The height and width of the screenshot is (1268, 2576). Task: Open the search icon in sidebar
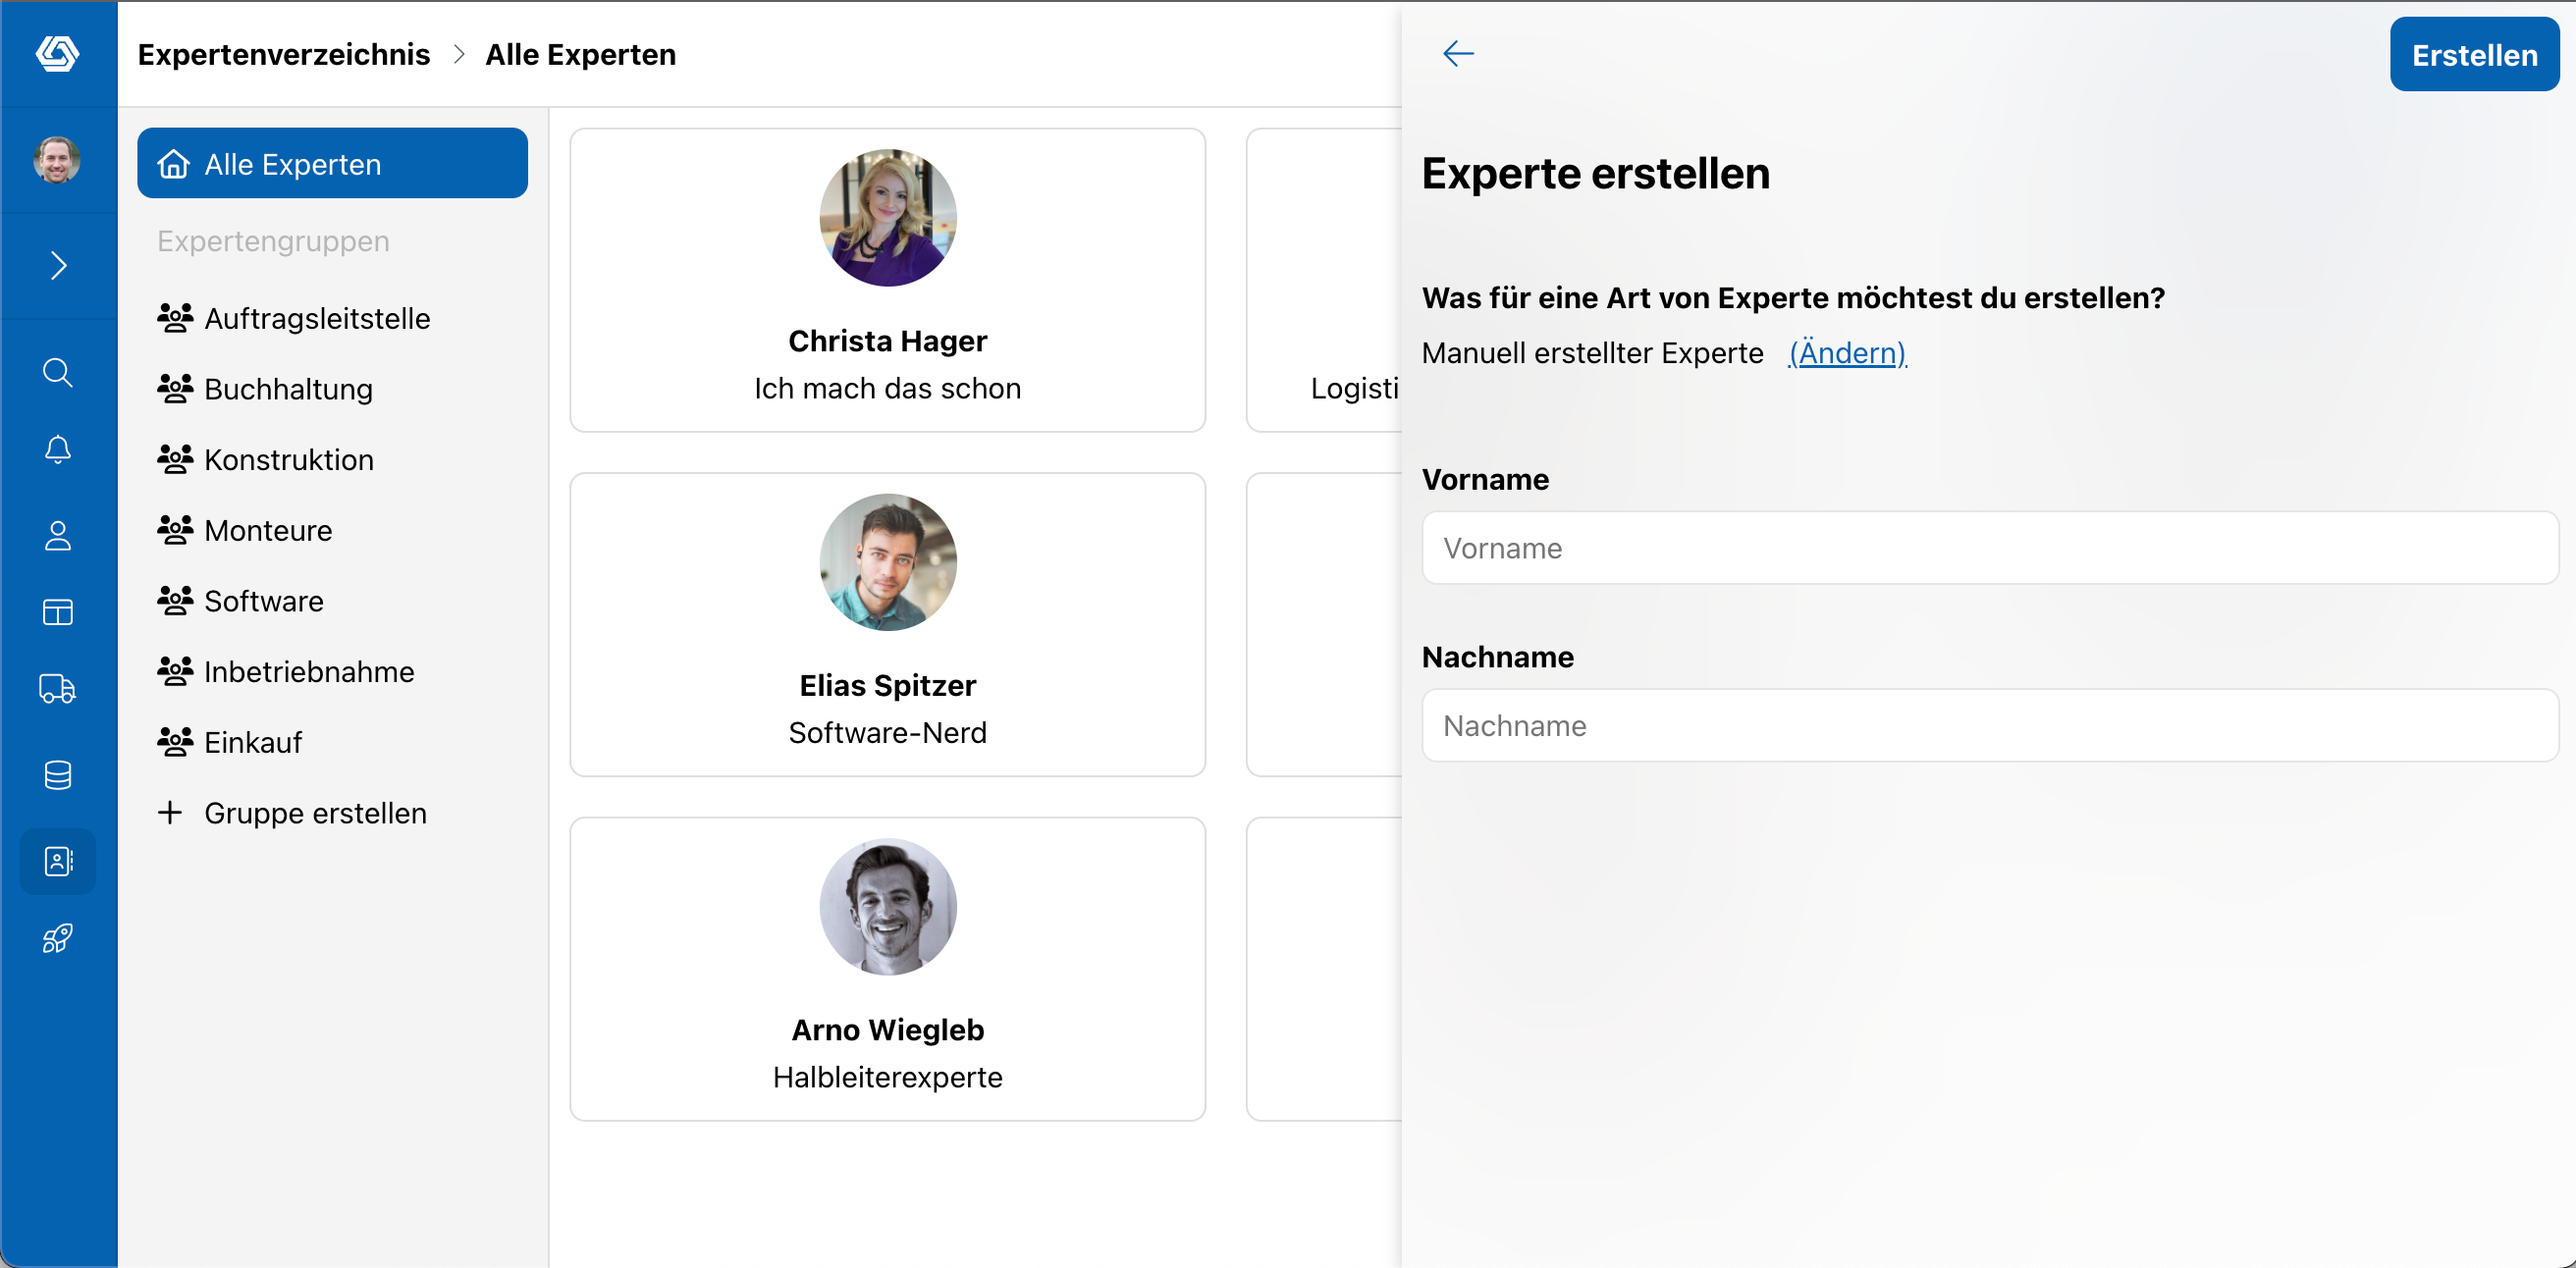(x=58, y=372)
